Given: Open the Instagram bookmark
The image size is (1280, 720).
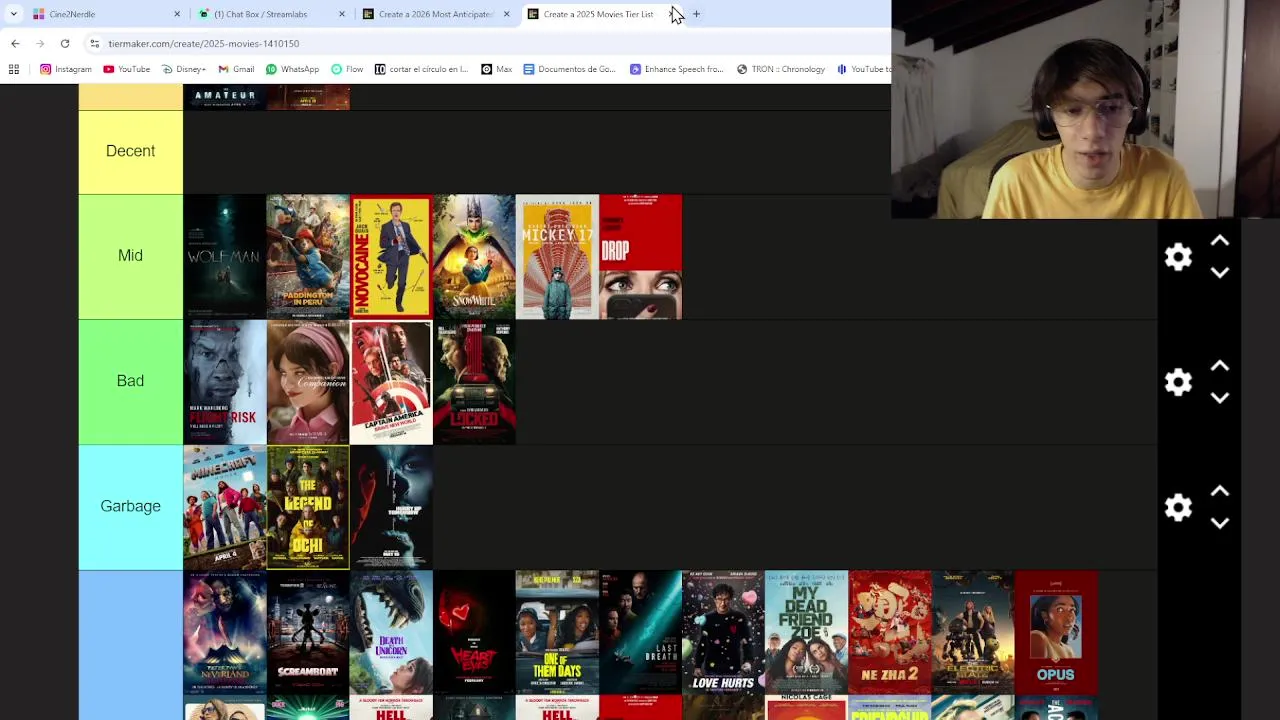Looking at the screenshot, I should (66, 69).
